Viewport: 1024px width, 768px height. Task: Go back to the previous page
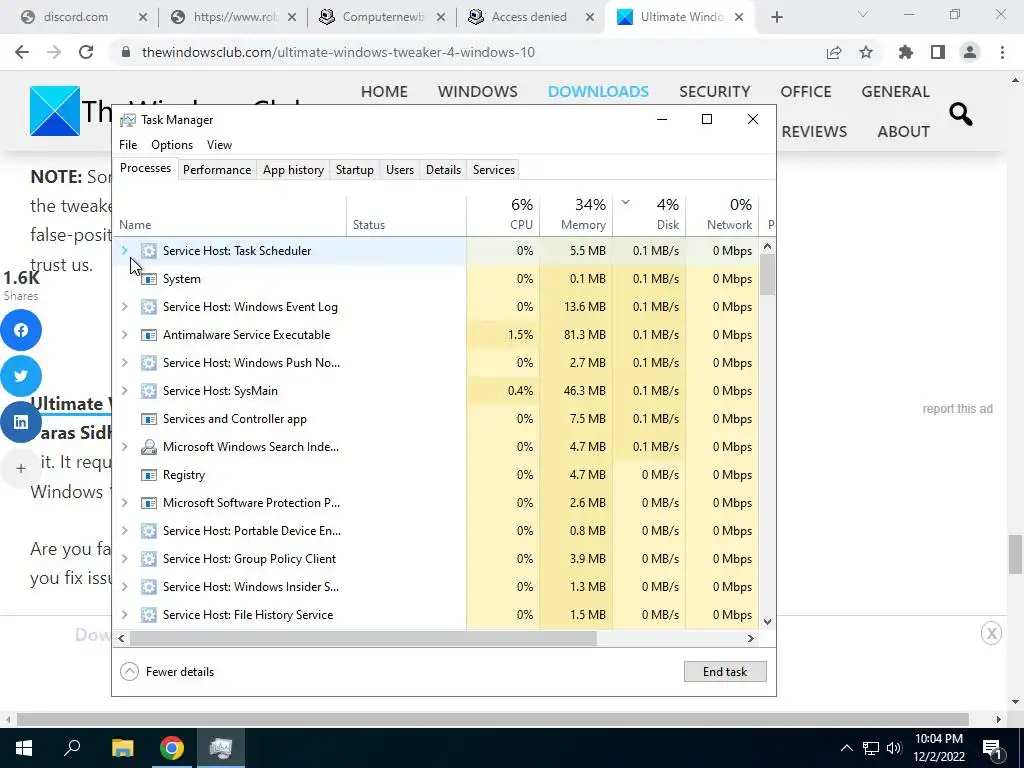(x=22, y=52)
